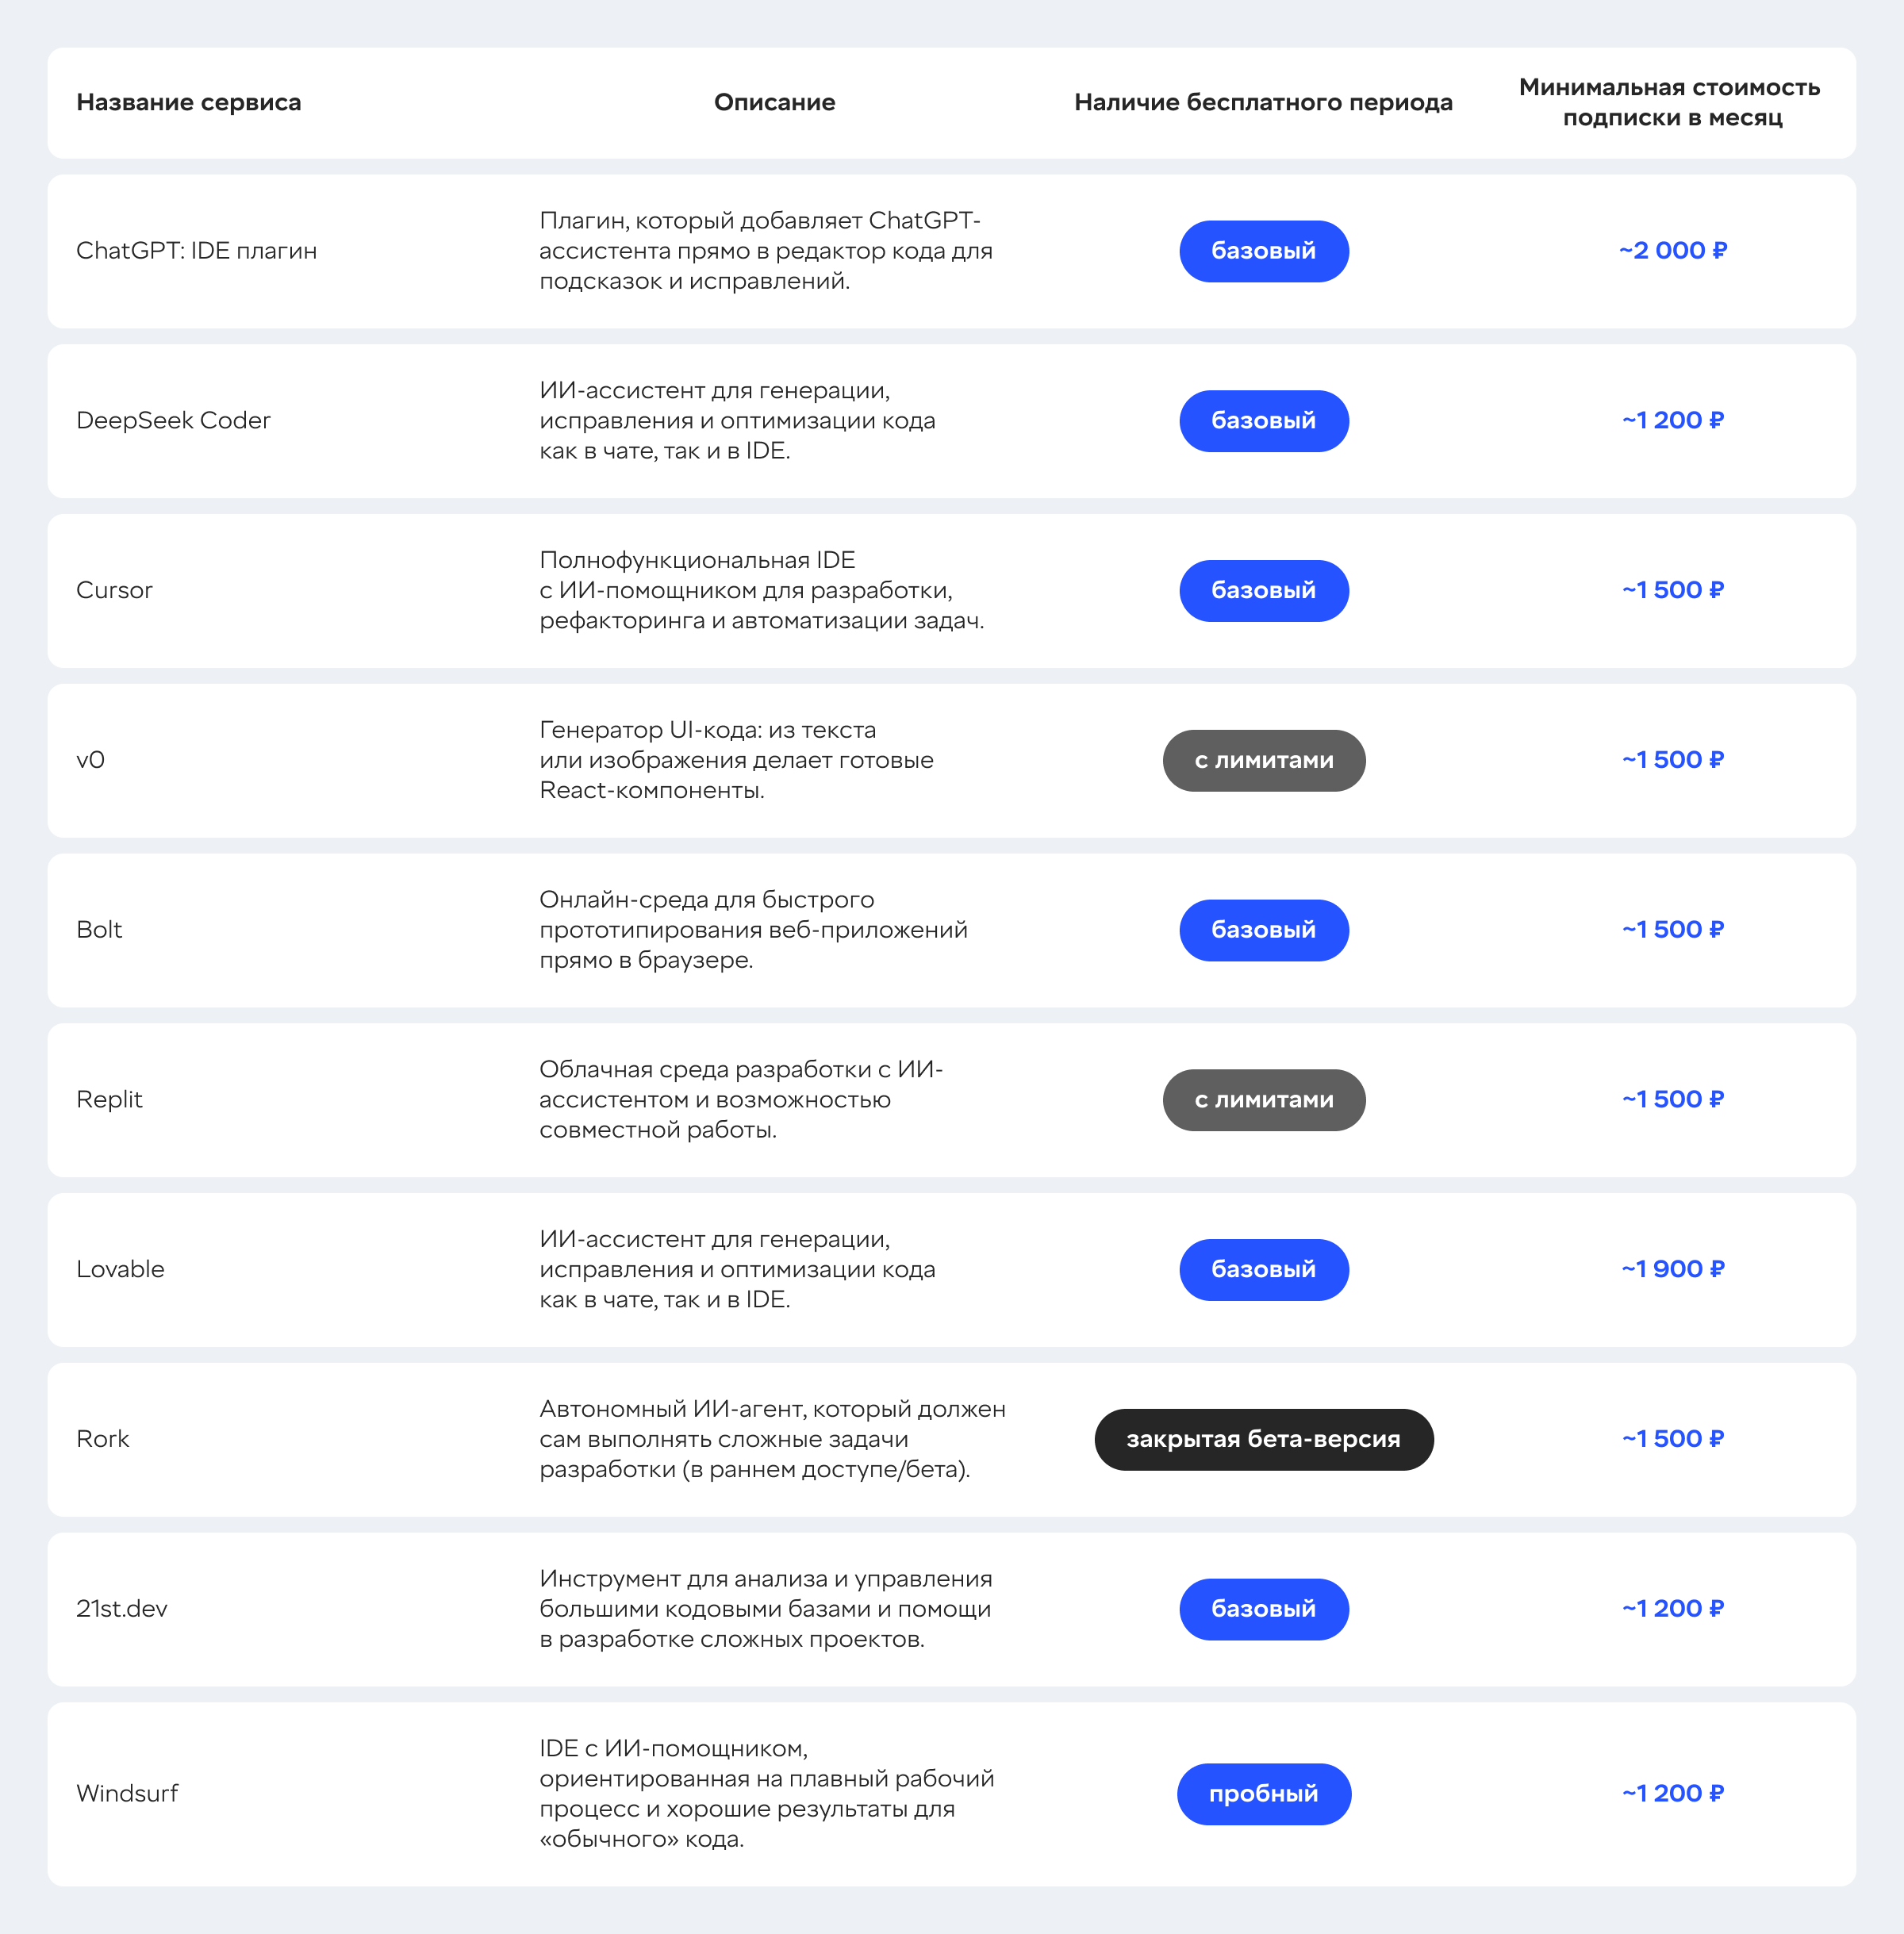Viewport: 1904px width, 1934px height.
Task: Click the ~1 900 ₽ price for Lovable
Action: point(1672,1270)
